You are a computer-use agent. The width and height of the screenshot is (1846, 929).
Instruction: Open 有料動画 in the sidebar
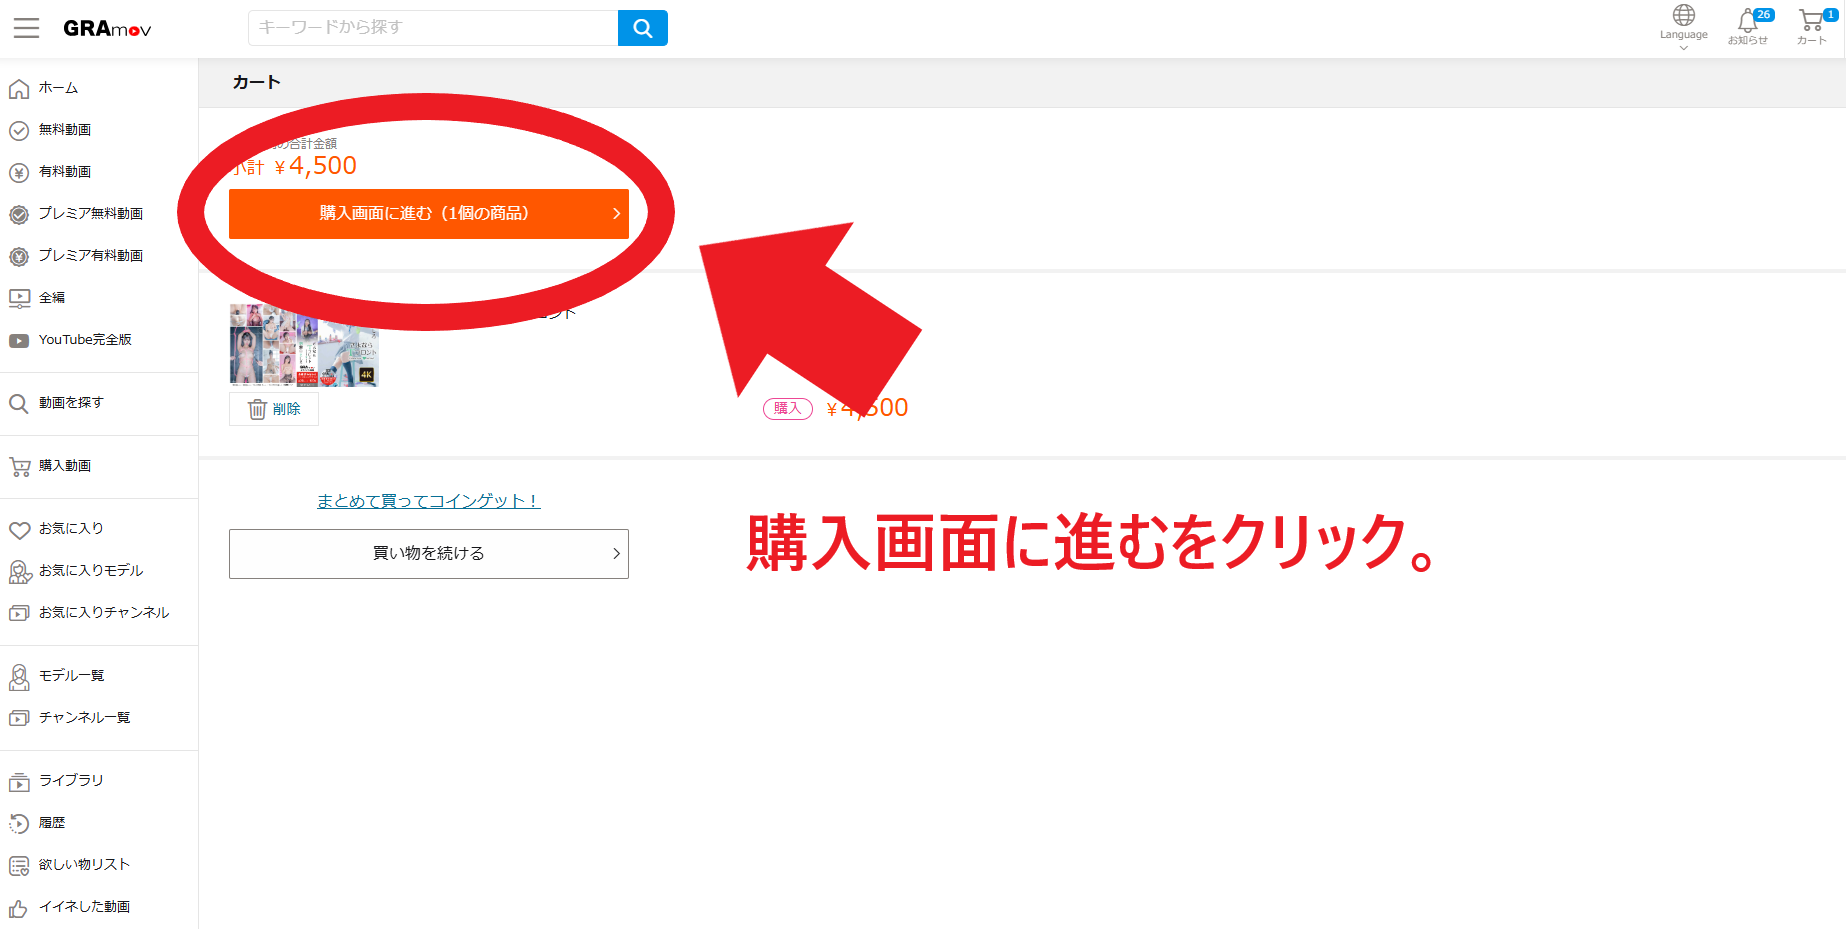(x=64, y=172)
